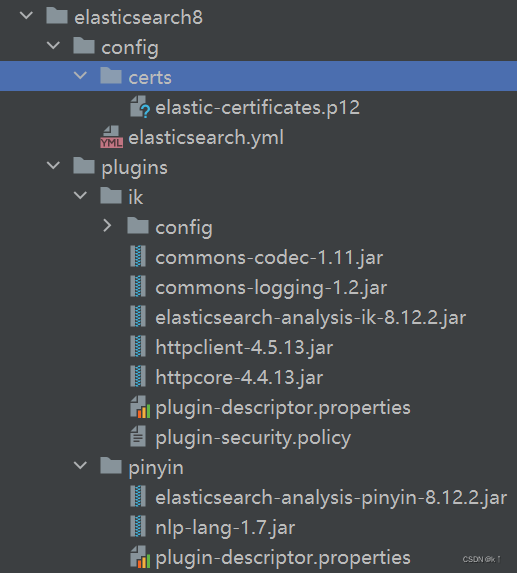Click the properties icon under the pinyin folder
This screenshot has width=517, height=573.
click(x=140, y=557)
